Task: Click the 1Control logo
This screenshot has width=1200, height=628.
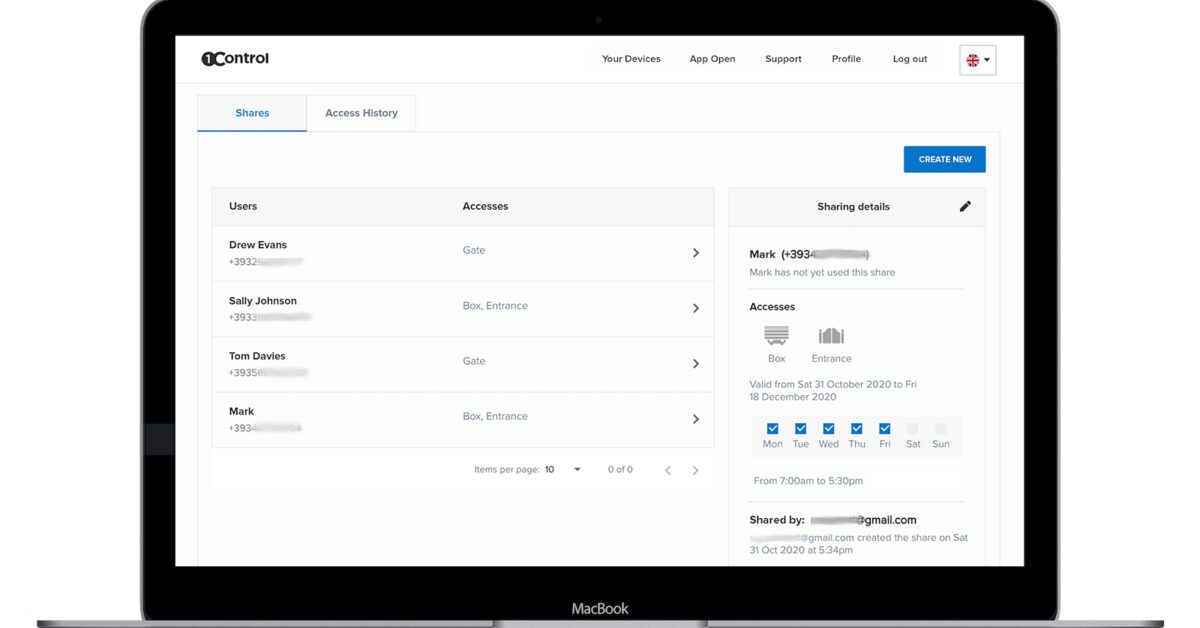Action: coord(235,59)
